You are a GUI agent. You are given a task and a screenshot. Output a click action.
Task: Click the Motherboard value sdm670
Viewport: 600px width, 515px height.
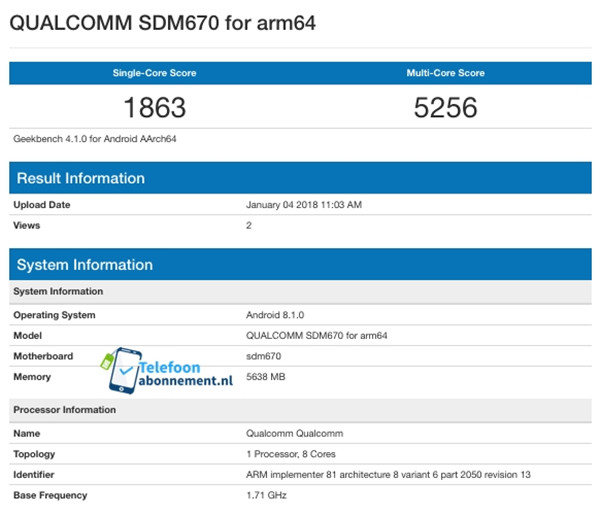265,356
